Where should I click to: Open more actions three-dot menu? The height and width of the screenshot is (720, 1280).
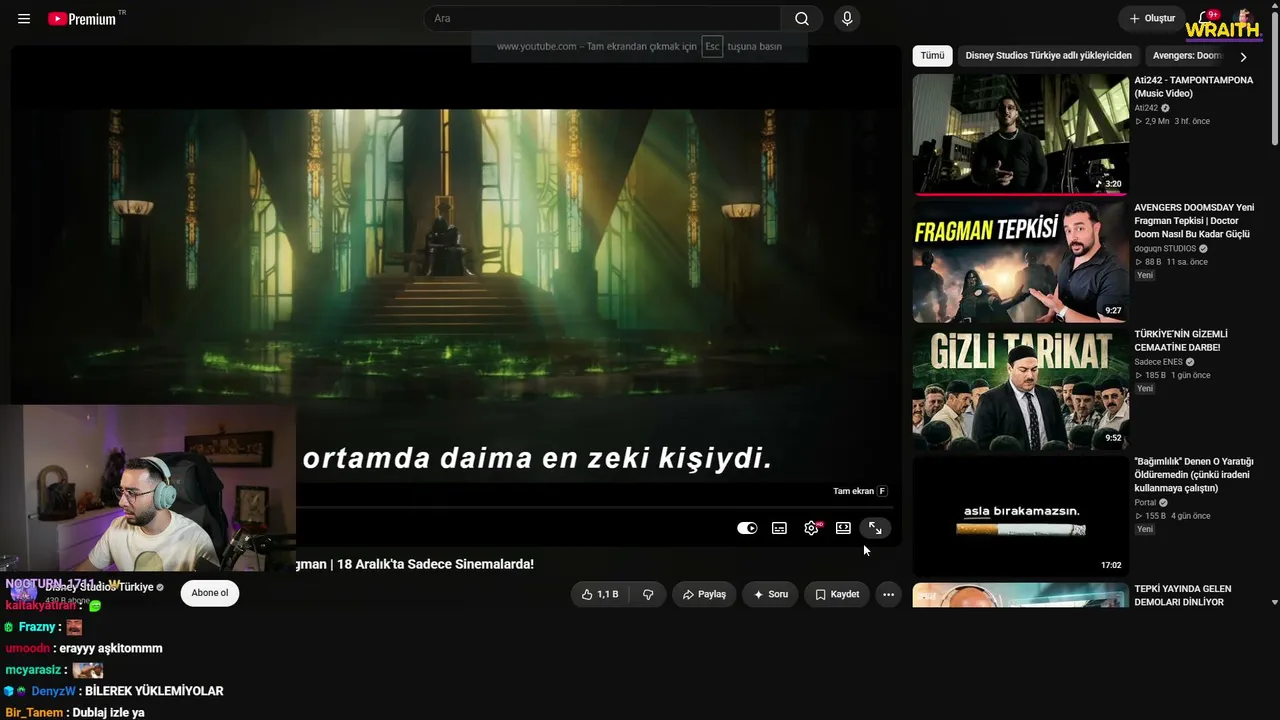[888, 594]
